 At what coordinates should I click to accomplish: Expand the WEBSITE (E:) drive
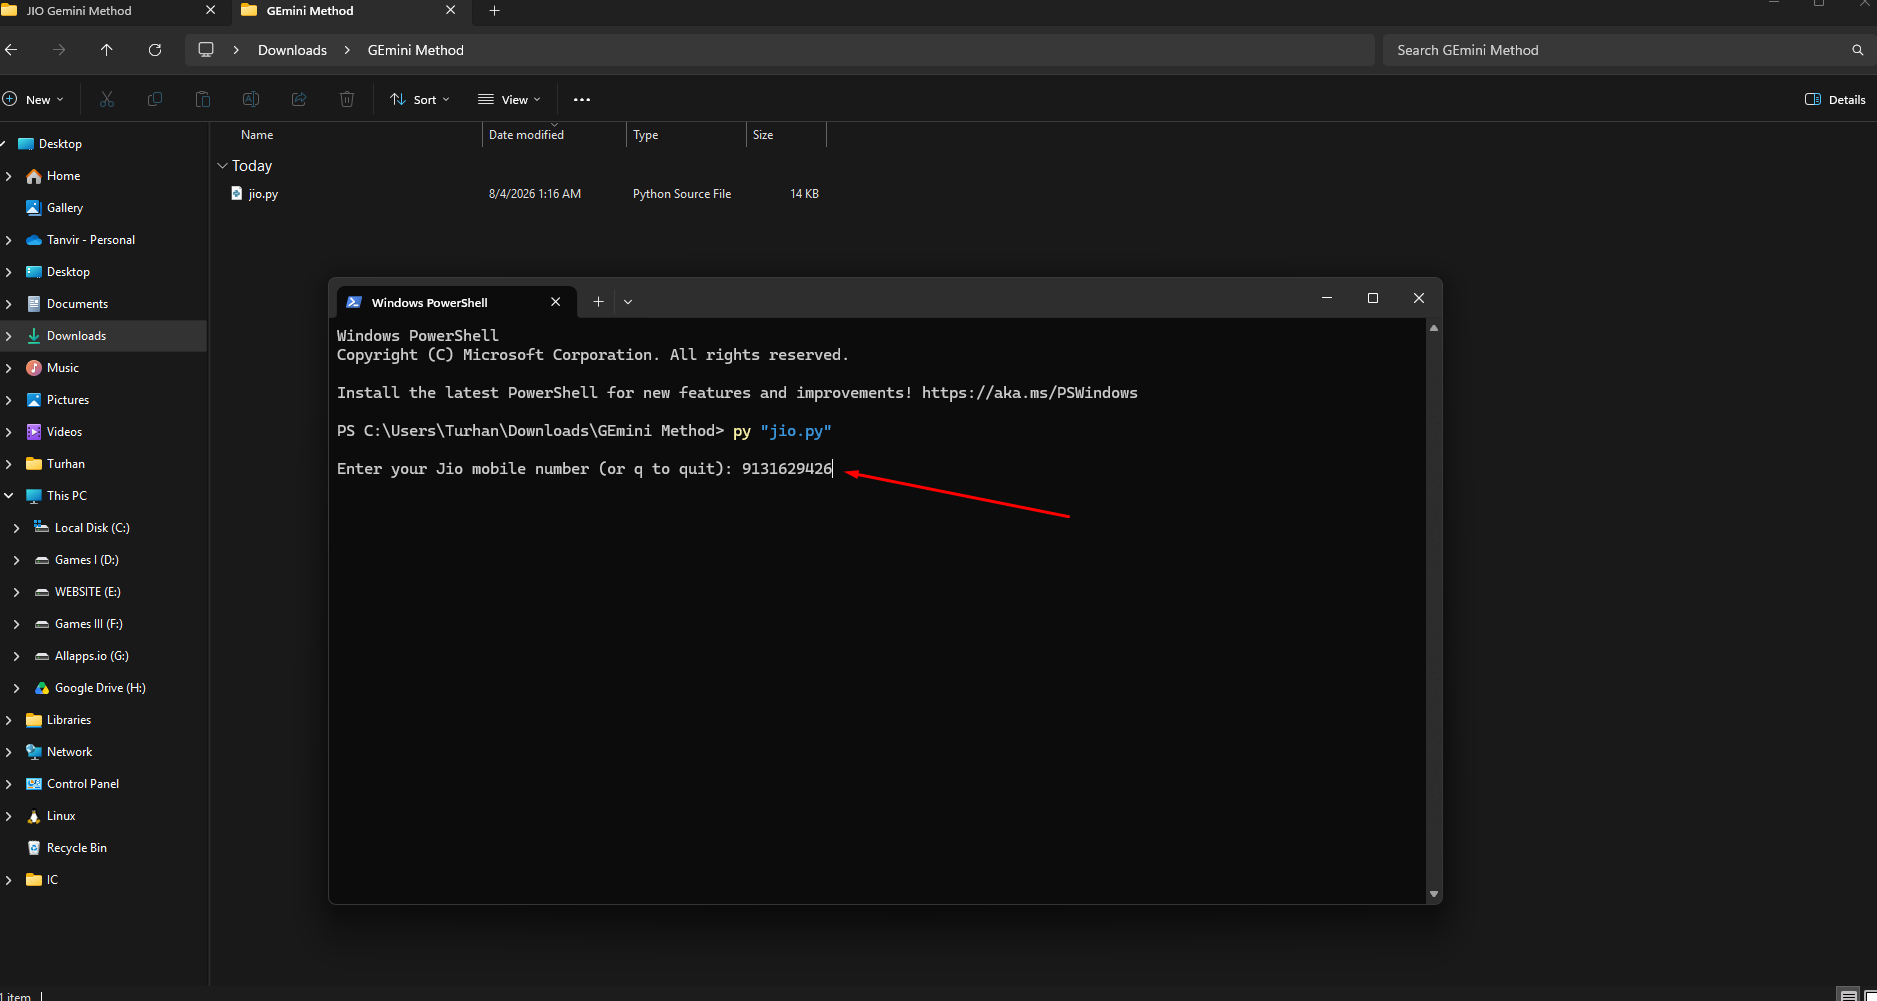16,592
